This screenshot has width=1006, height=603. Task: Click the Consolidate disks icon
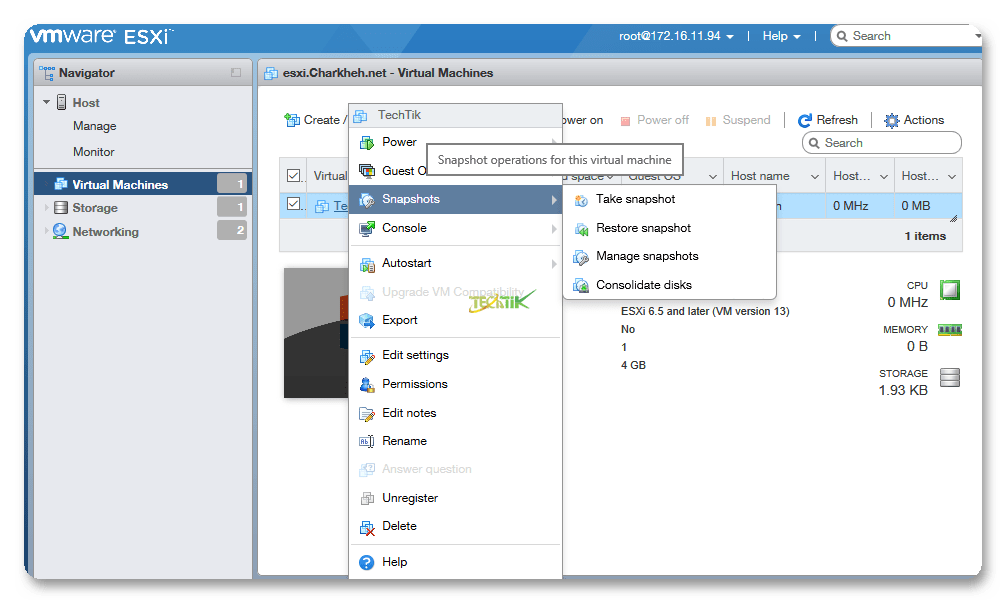581,285
